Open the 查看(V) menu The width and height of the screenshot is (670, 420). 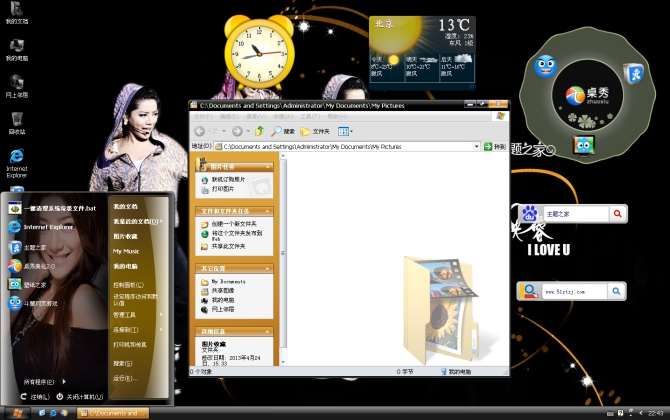point(256,116)
